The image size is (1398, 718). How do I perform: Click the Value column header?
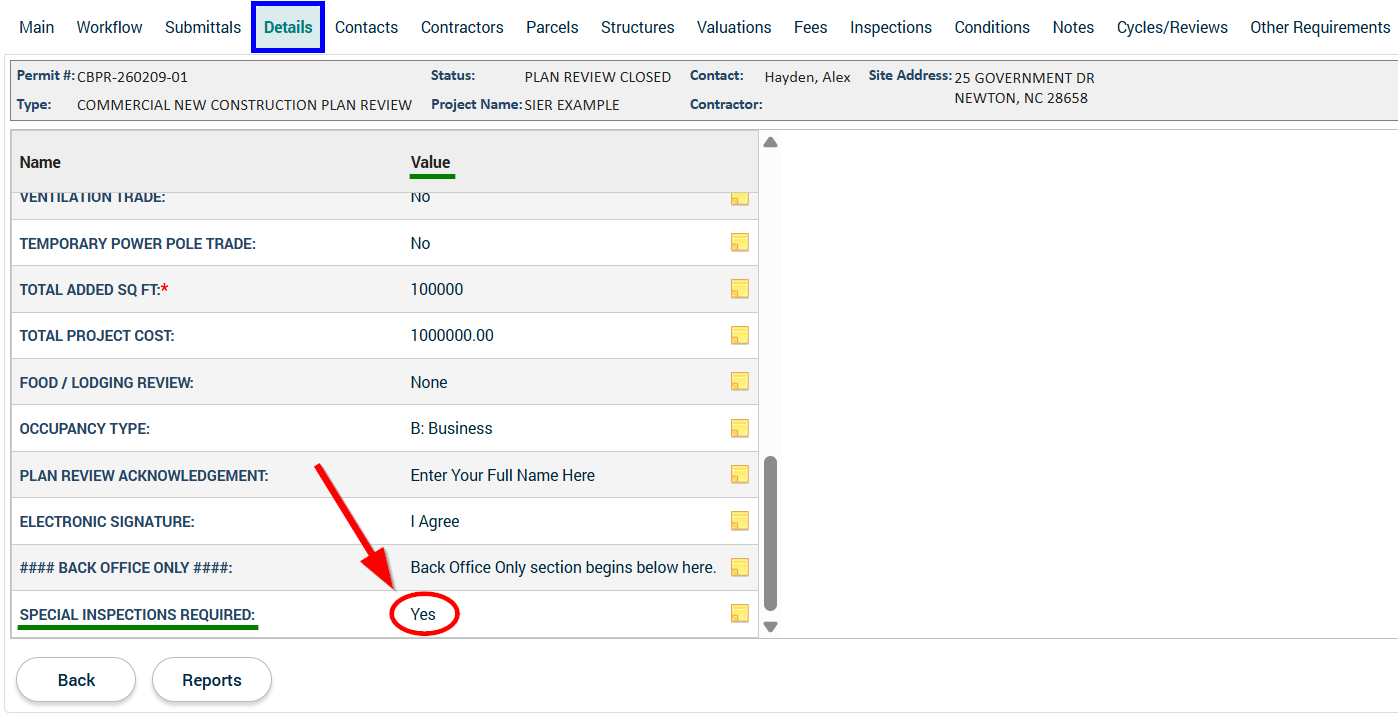pyautogui.click(x=430, y=162)
